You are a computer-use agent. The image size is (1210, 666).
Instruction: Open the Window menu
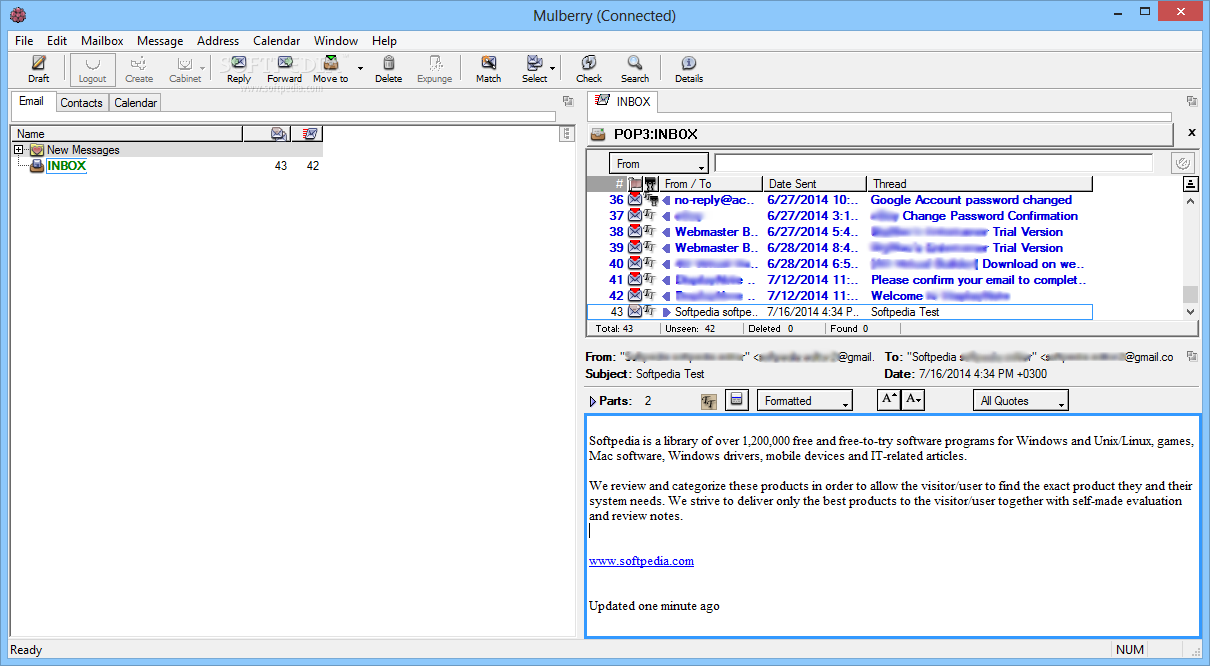[x=336, y=41]
